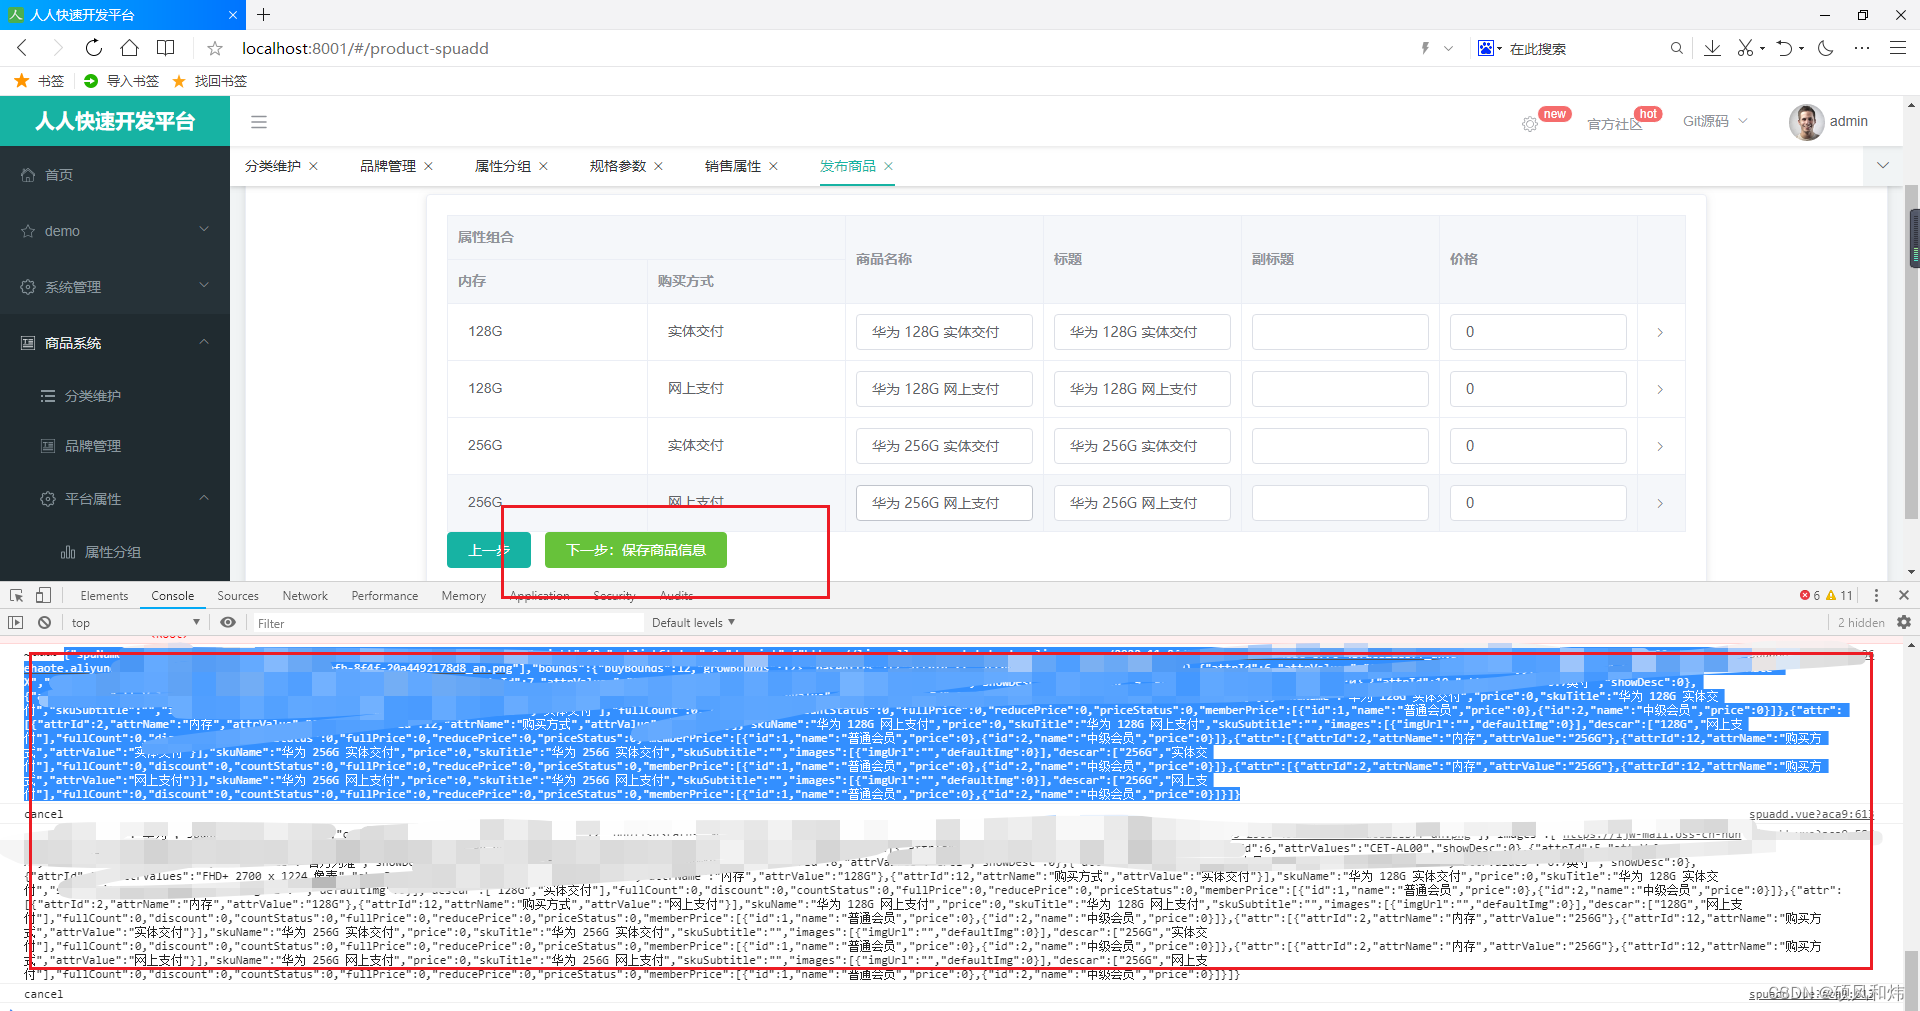Viewport: 1920px width, 1011px height.
Task: Open the reading mode book icon
Action: tap(166, 48)
